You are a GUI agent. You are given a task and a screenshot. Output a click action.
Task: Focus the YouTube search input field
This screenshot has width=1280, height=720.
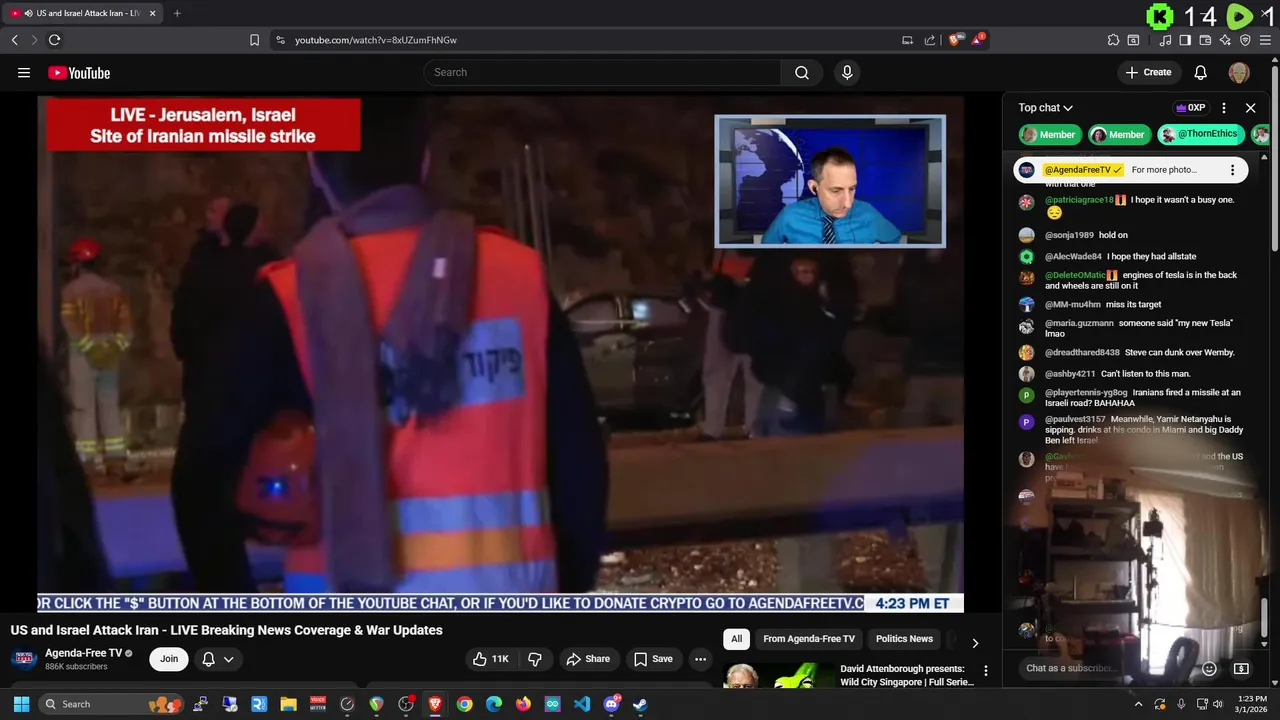(x=602, y=72)
